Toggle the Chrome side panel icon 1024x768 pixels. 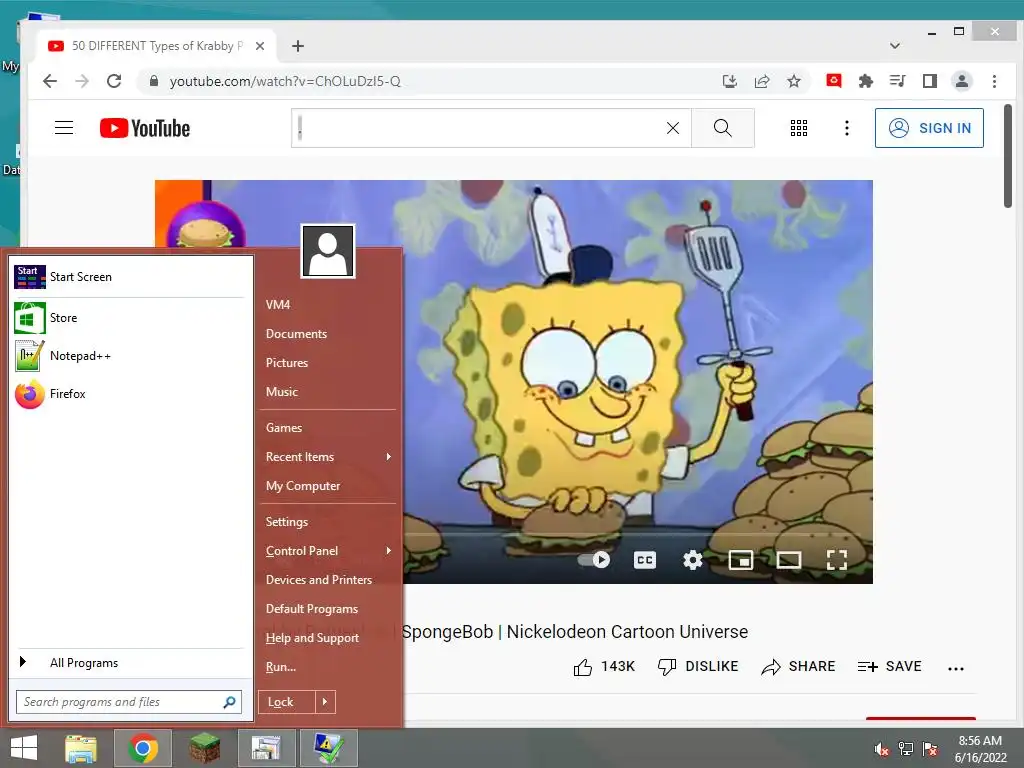[929, 81]
